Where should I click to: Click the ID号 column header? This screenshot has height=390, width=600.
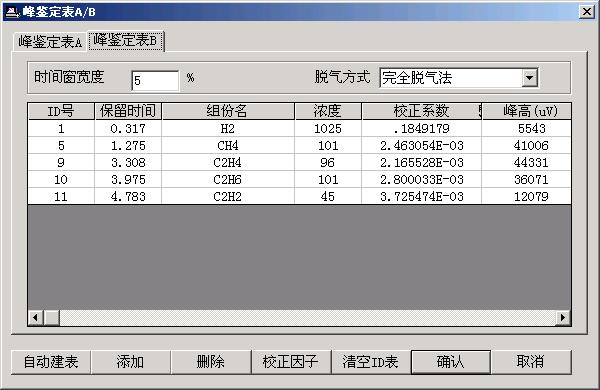61,111
